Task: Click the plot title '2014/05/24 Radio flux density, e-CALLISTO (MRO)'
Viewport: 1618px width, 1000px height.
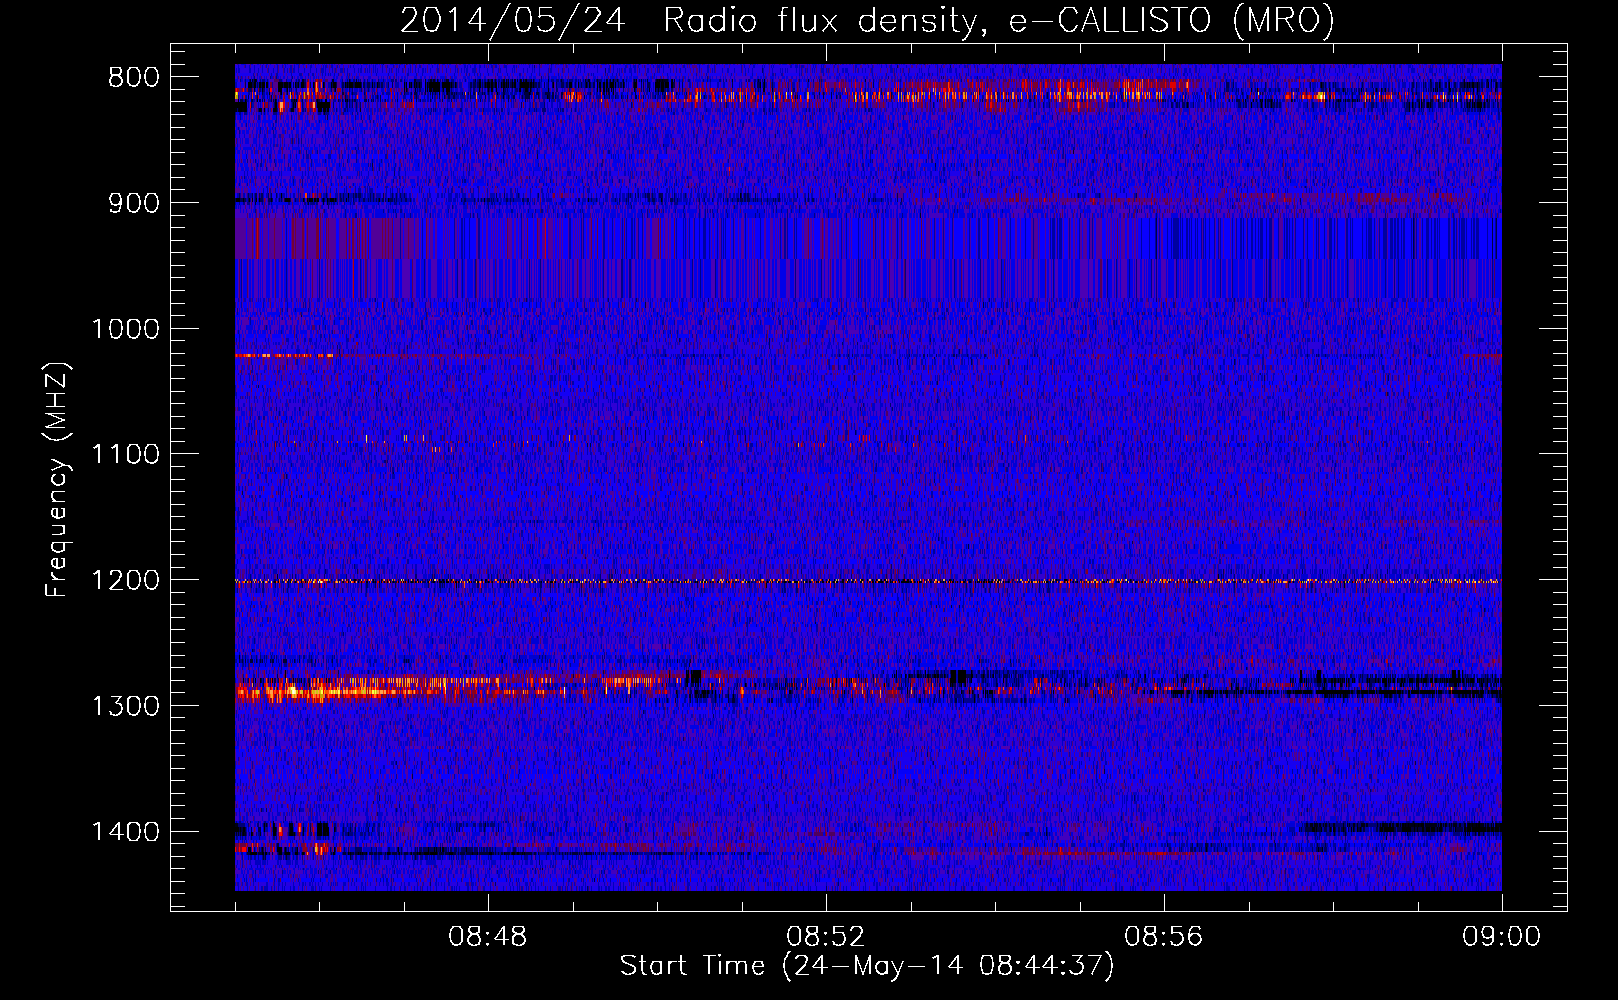Action: tap(867, 20)
